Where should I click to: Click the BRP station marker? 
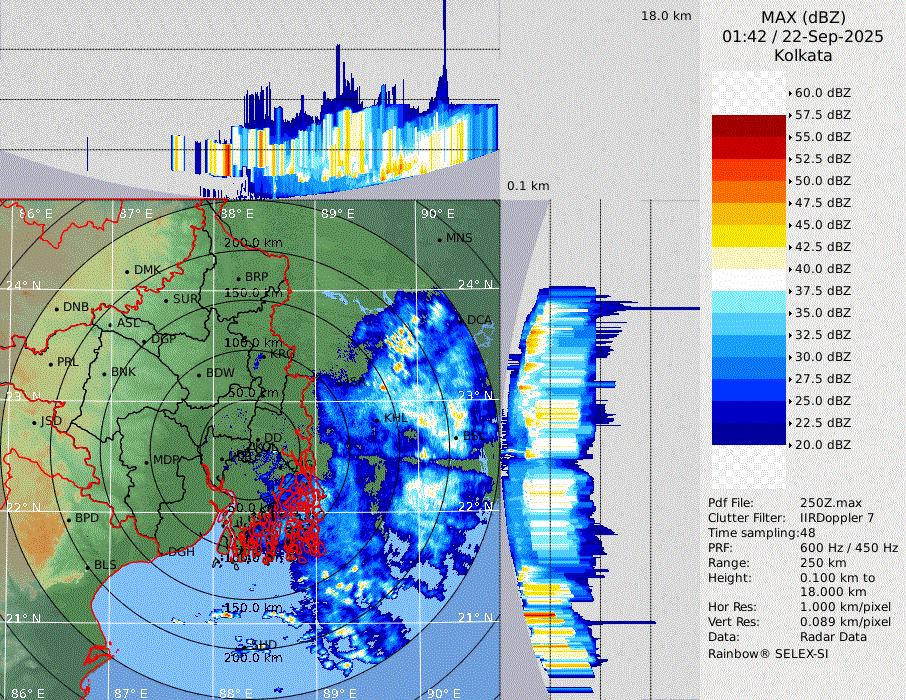coord(238,278)
